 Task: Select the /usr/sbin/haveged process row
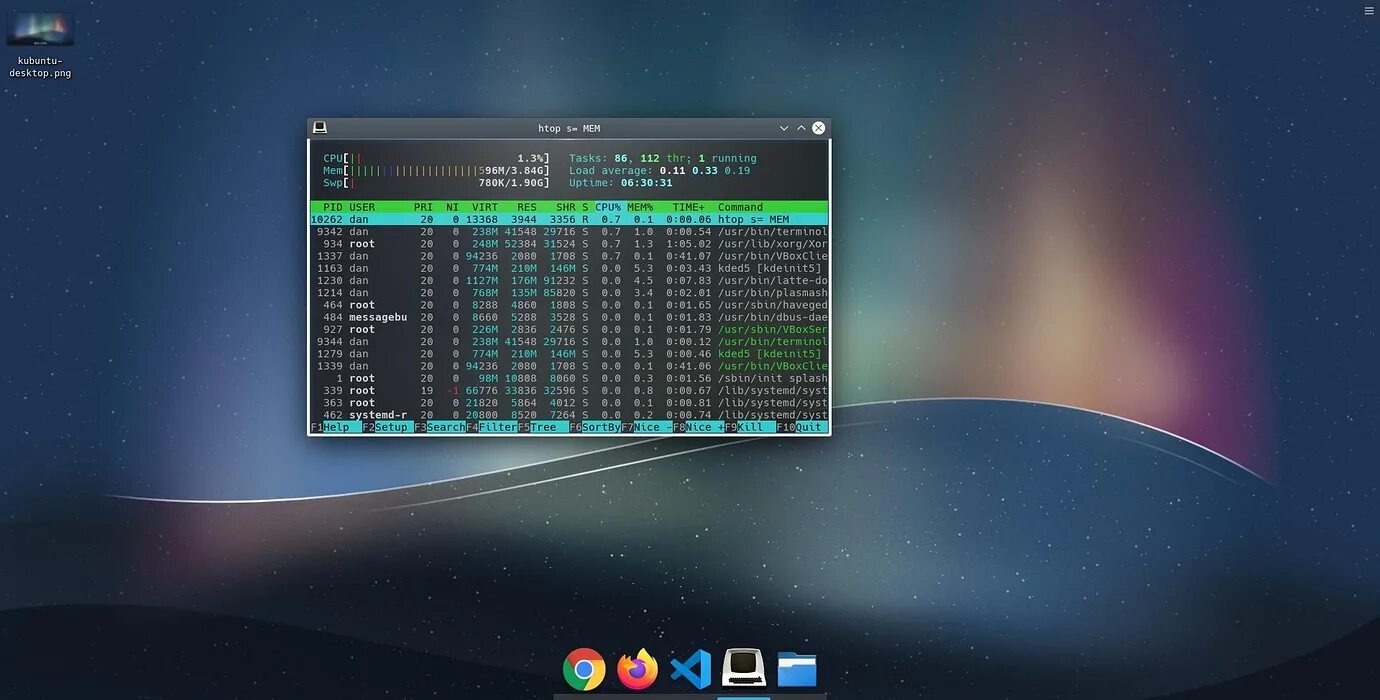[569, 305]
